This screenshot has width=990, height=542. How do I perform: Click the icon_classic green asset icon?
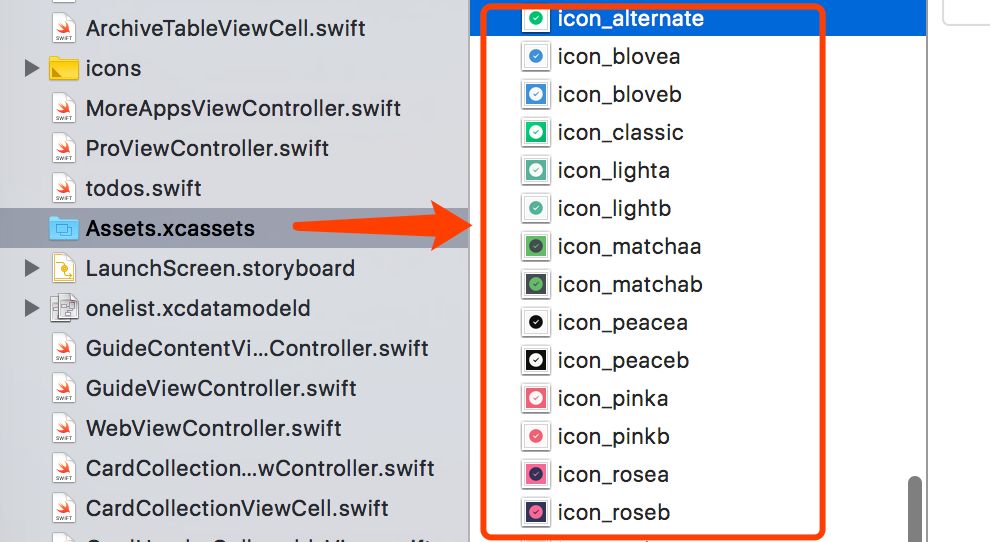536,133
